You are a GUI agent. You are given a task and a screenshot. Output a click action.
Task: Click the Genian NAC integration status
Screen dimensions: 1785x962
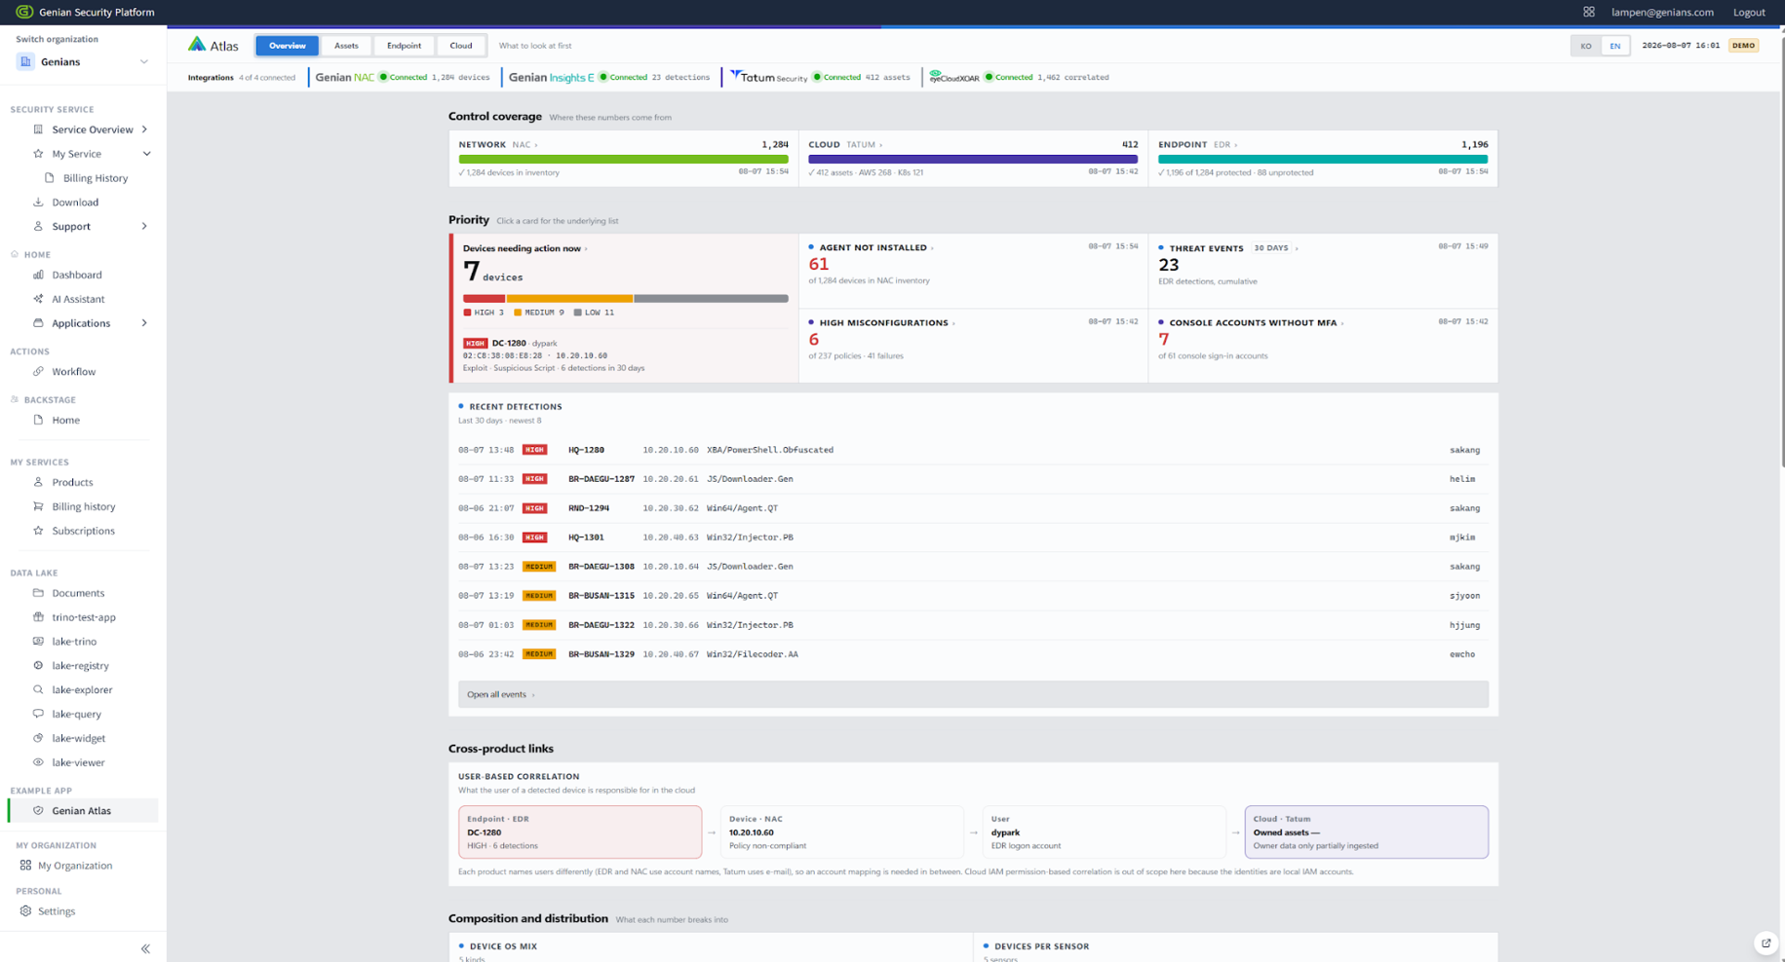pos(402,77)
